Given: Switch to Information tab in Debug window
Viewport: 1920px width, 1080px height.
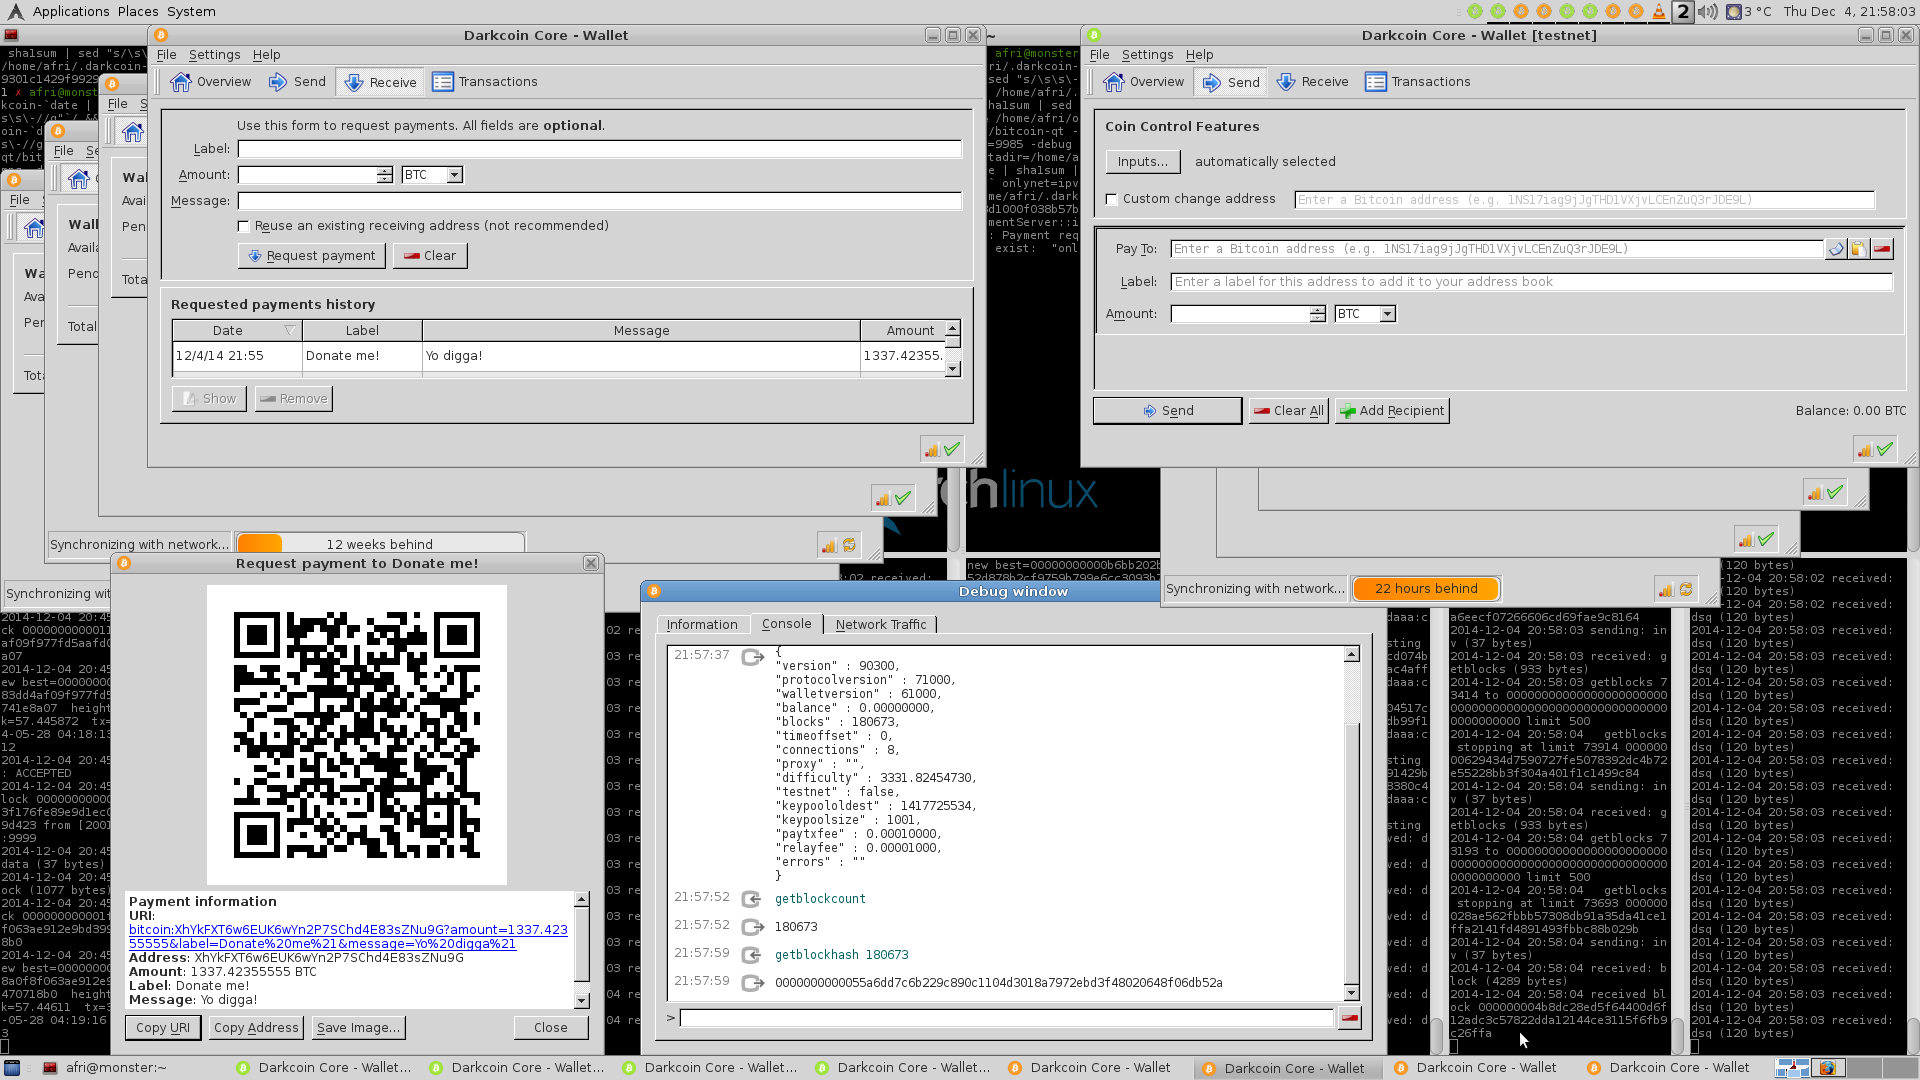Looking at the screenshot, I should point(702,625).
